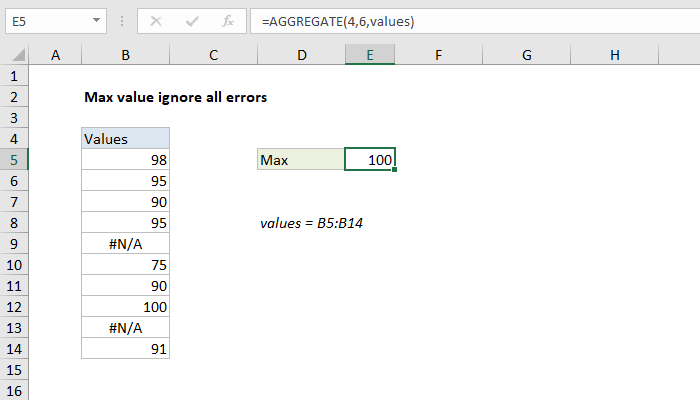Select cell B14 containing 91
The width and height of the screenshot is (700, 400).
pos(125,349)
